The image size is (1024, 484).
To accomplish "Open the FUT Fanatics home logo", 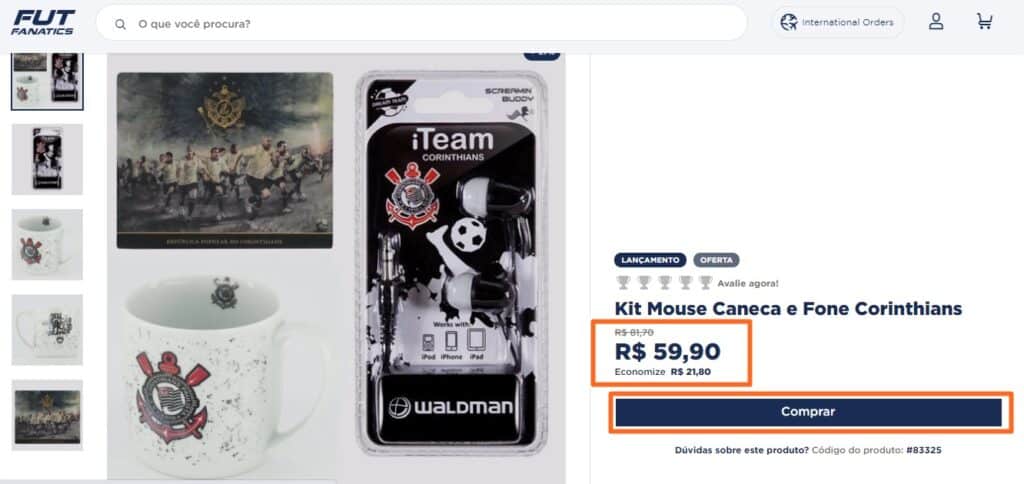I will (43, 22).
